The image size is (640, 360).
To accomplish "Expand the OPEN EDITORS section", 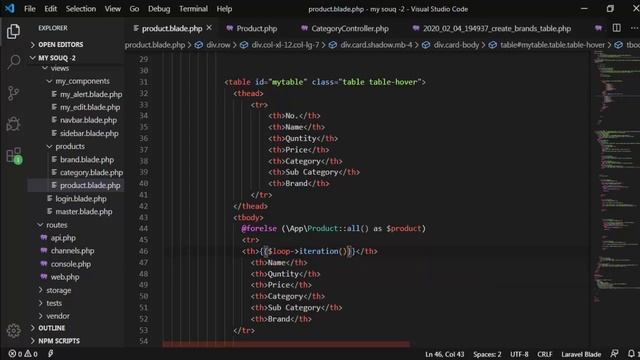I will 60,44.
